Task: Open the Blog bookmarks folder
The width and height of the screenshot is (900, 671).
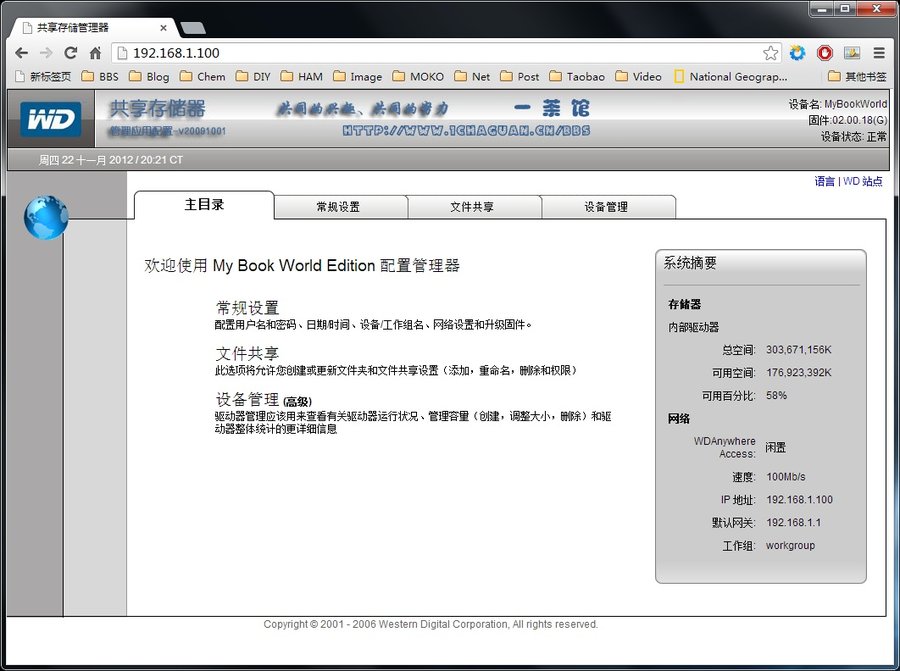Action: click(x=149, y=76)
